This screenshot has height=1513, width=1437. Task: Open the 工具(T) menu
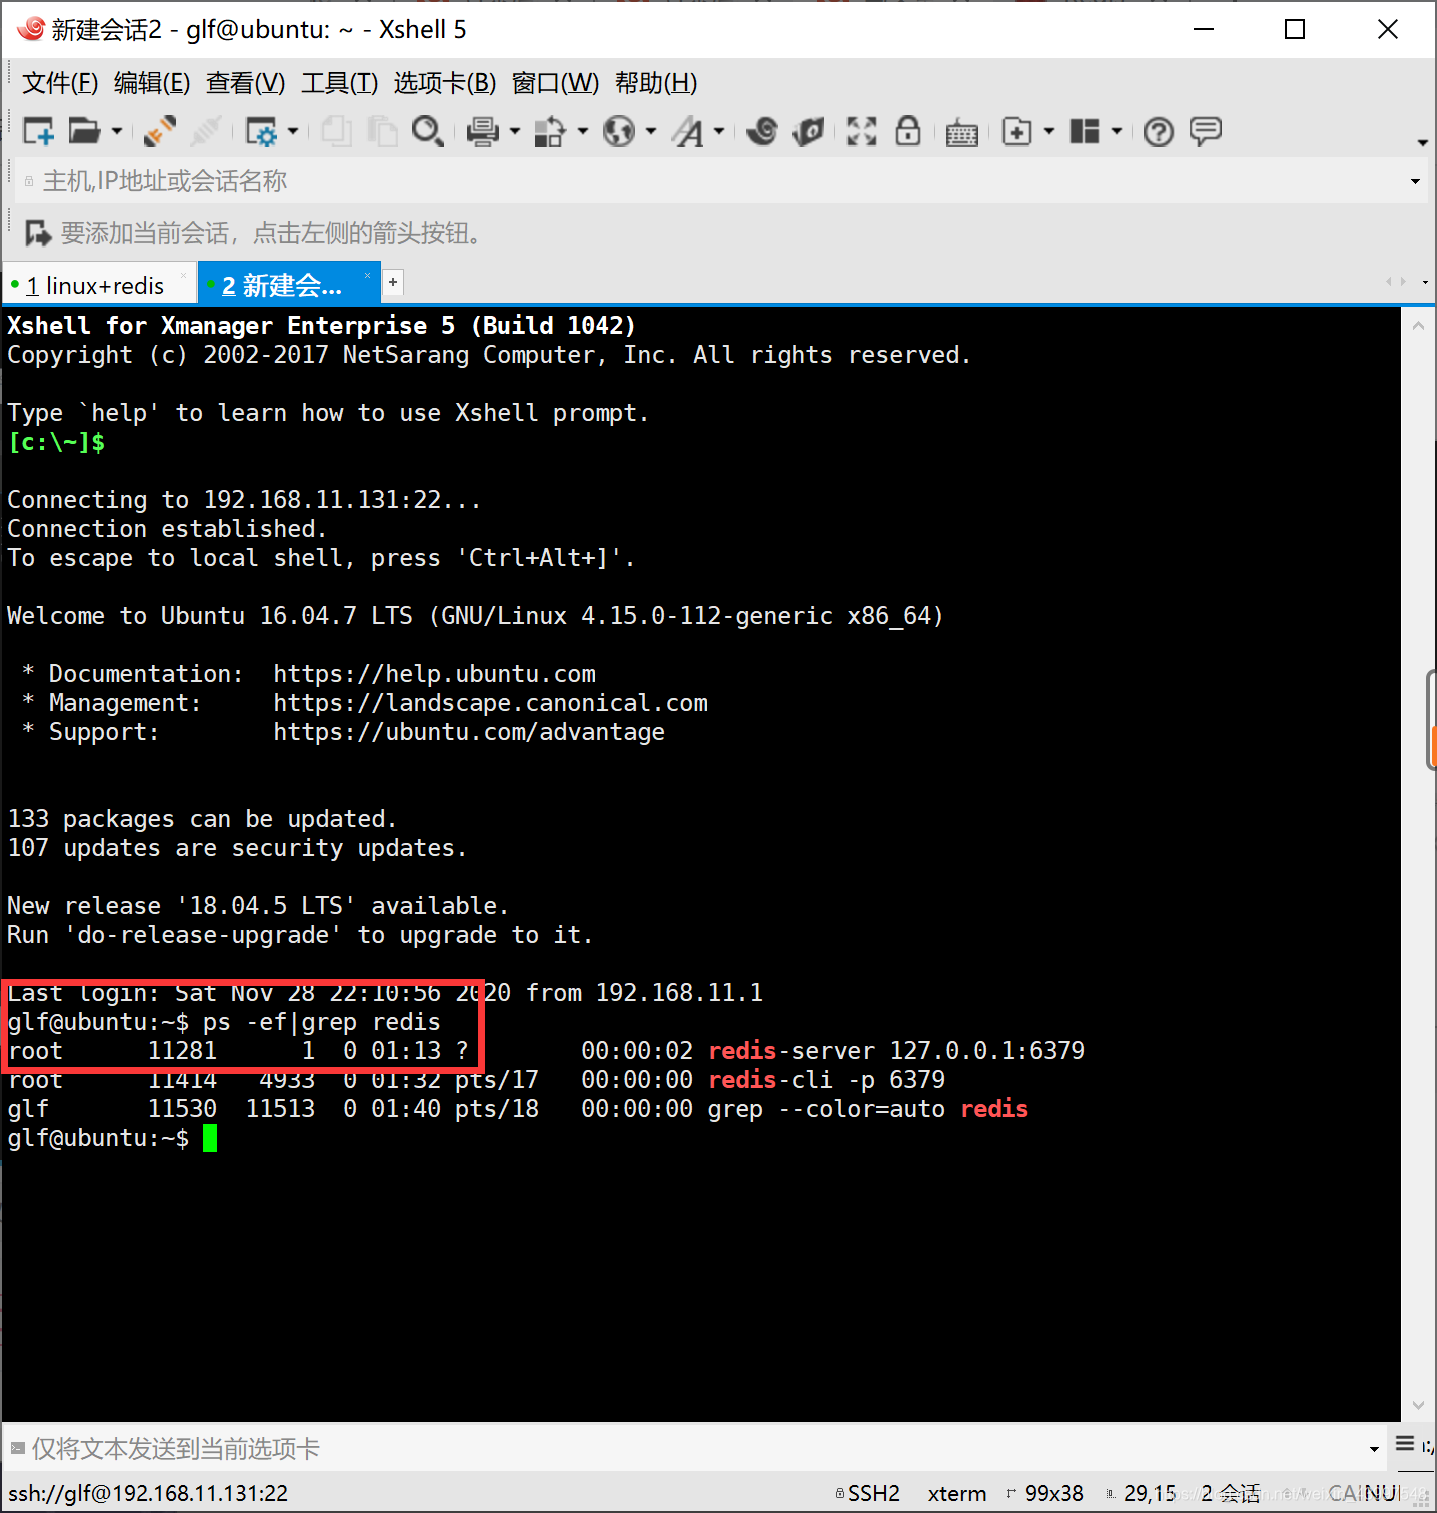pos(340,83)
